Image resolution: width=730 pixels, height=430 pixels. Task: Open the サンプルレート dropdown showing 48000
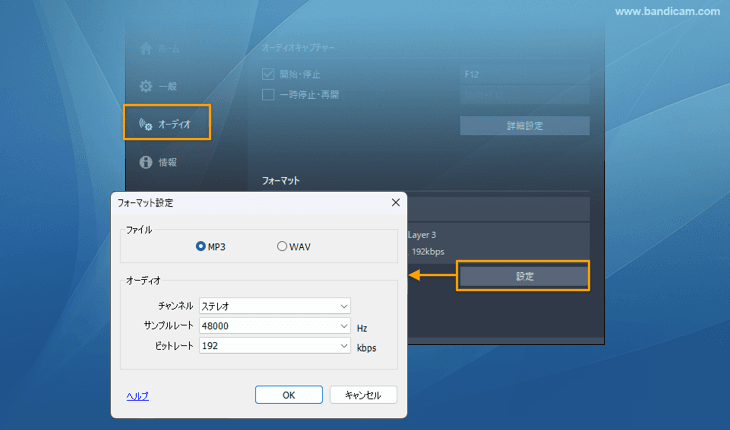pos(275,326)
